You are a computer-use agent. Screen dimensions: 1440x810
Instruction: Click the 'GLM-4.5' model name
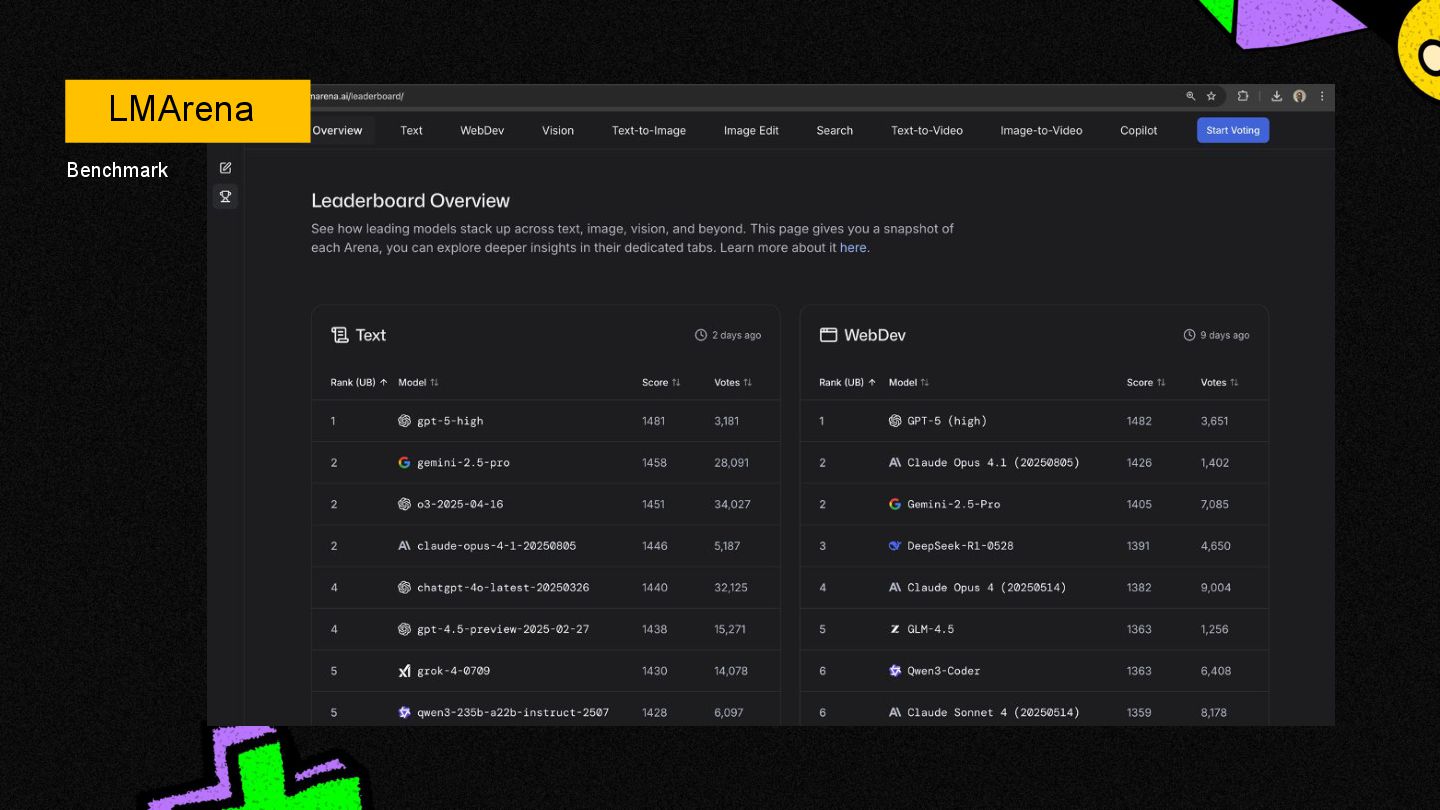pyautogui.click(x=930, y=629)
